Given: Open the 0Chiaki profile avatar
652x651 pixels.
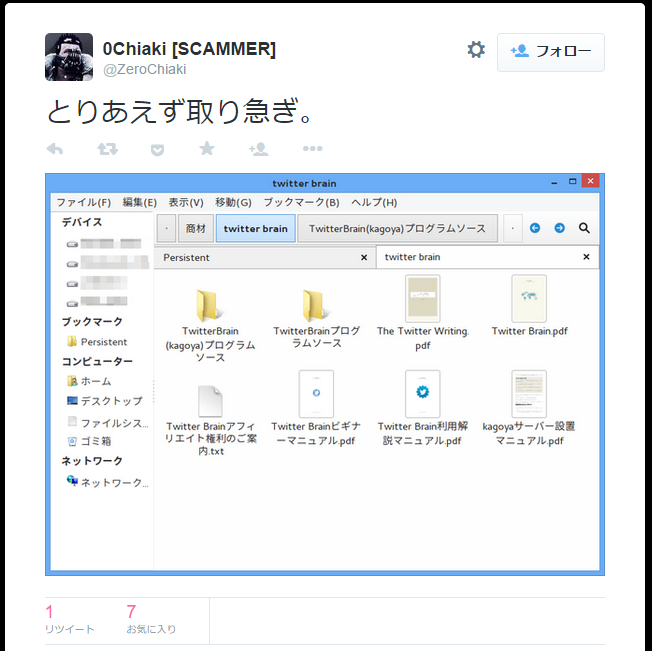Looking at the screenshot, I should (69, 57).
